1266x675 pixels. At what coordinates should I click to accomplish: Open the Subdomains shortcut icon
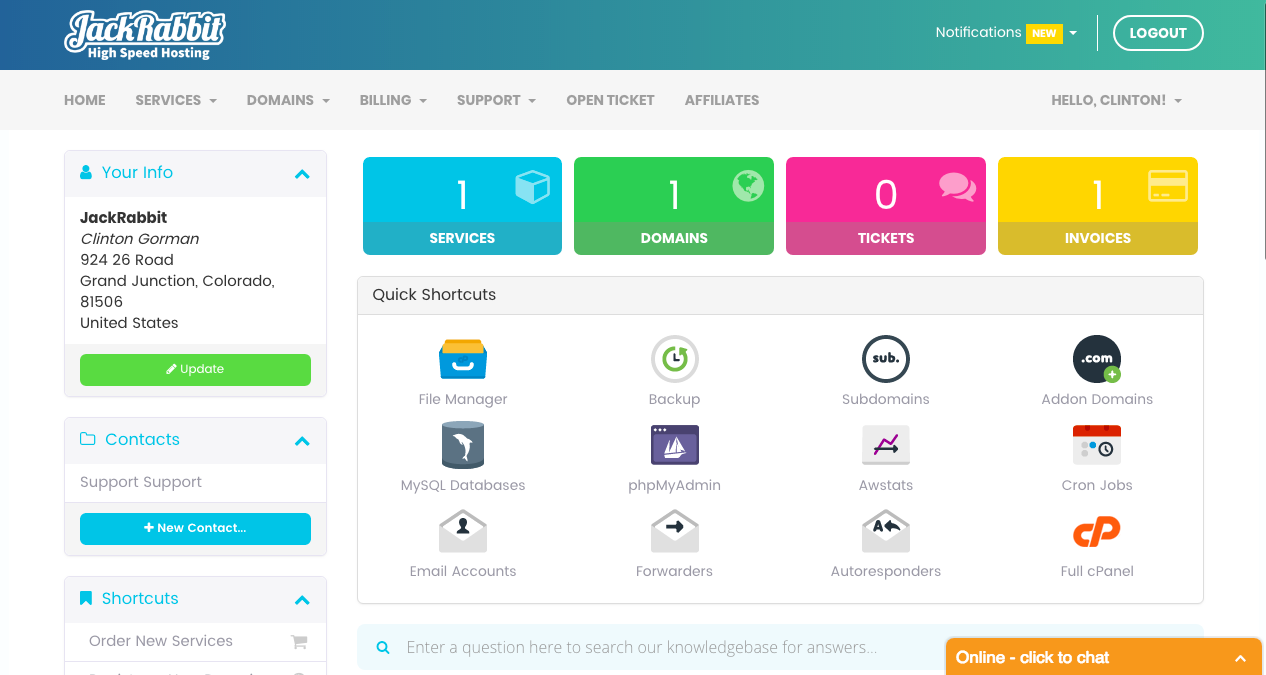tap(885, 359)
